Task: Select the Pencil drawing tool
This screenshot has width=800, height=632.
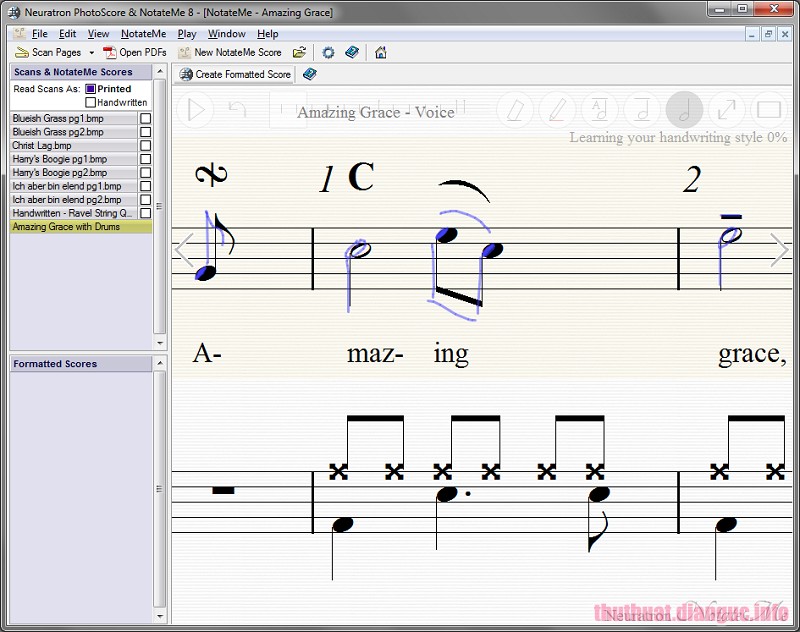Action: (x=557, y=110)
